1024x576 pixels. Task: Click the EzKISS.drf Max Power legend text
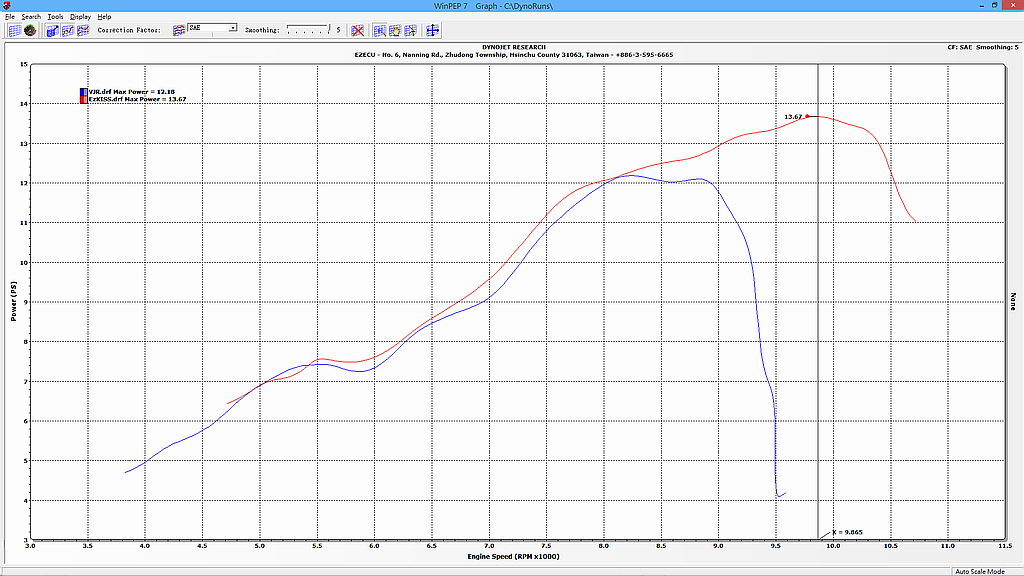pos(137,99)
